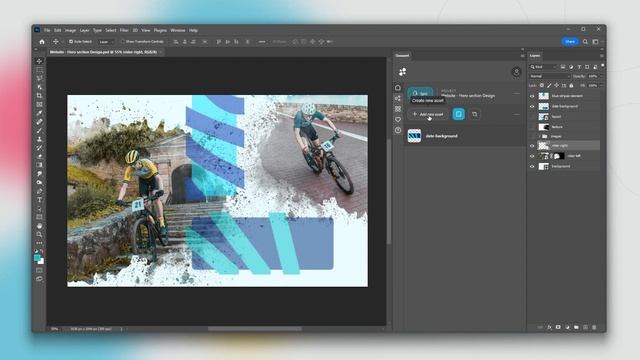This screenshot has width=640, height=360.
Task: Select the Move tool in the toolbox
Action: [x=39, y=61]
